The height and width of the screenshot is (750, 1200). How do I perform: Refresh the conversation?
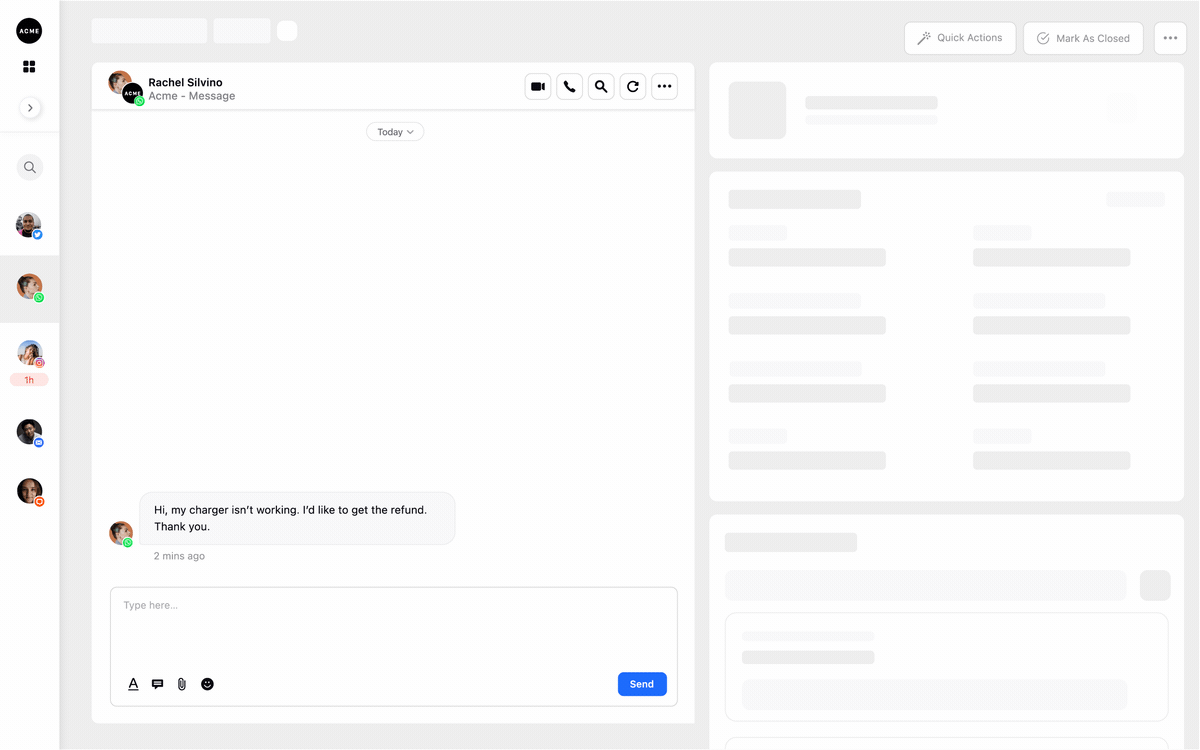633,87
